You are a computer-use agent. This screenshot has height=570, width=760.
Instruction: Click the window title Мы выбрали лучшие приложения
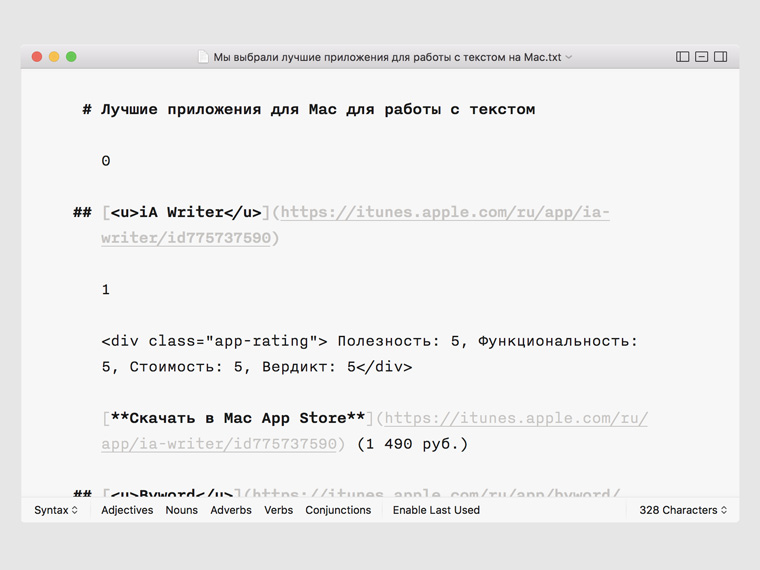click(387, 57)
